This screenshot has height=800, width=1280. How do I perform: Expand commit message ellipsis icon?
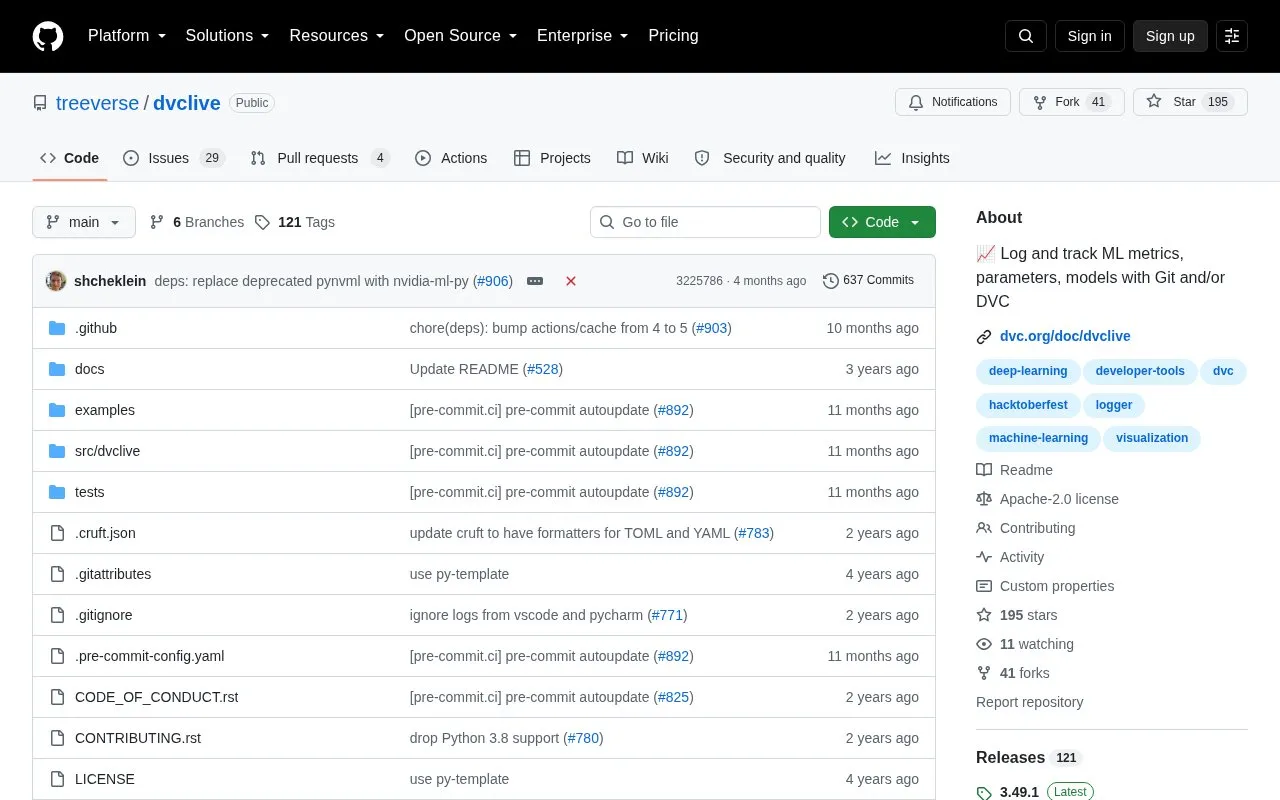click(x=535, y=281)
